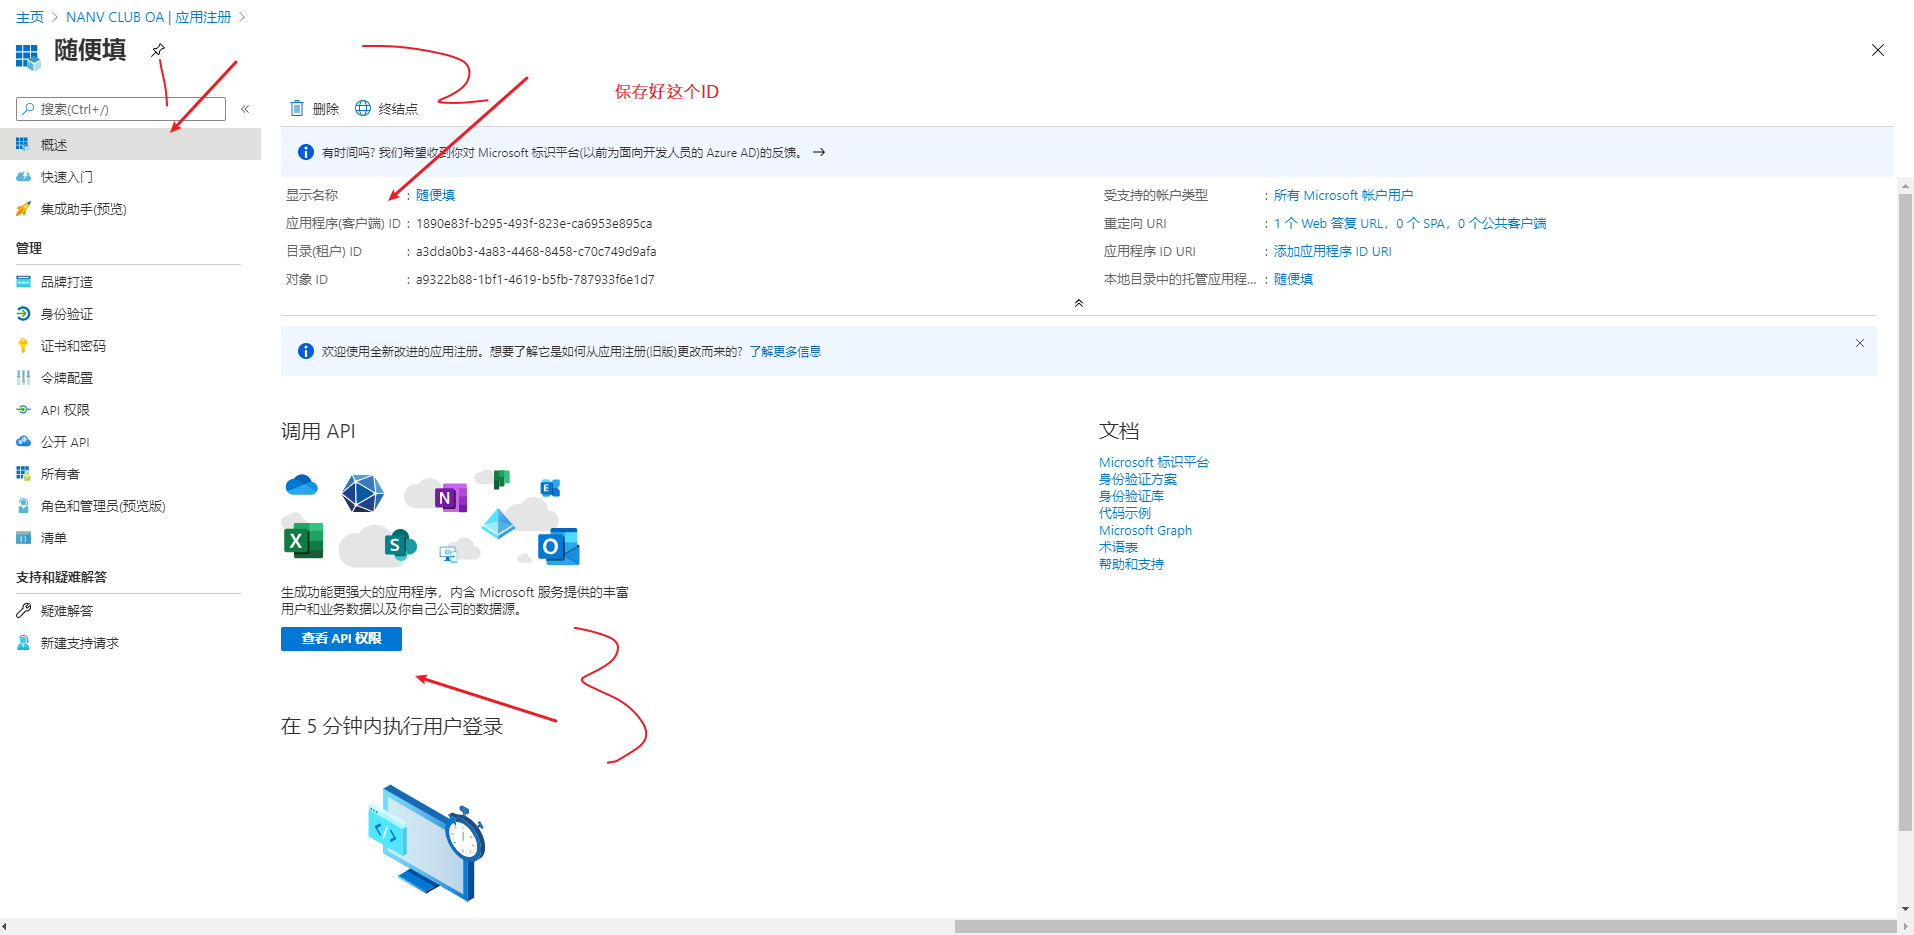
Task: Click the 令牌配置 bars icon
Action: click(x=23, y=377)
